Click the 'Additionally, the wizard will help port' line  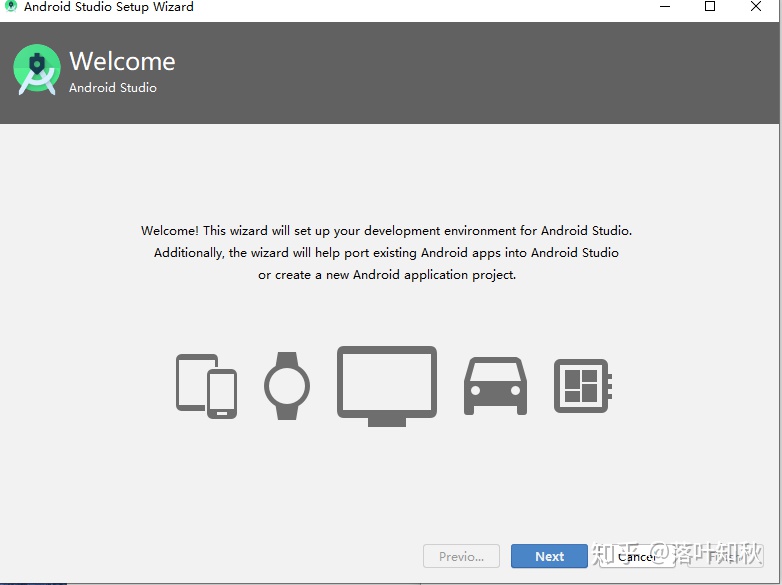(x=387, y=253)
